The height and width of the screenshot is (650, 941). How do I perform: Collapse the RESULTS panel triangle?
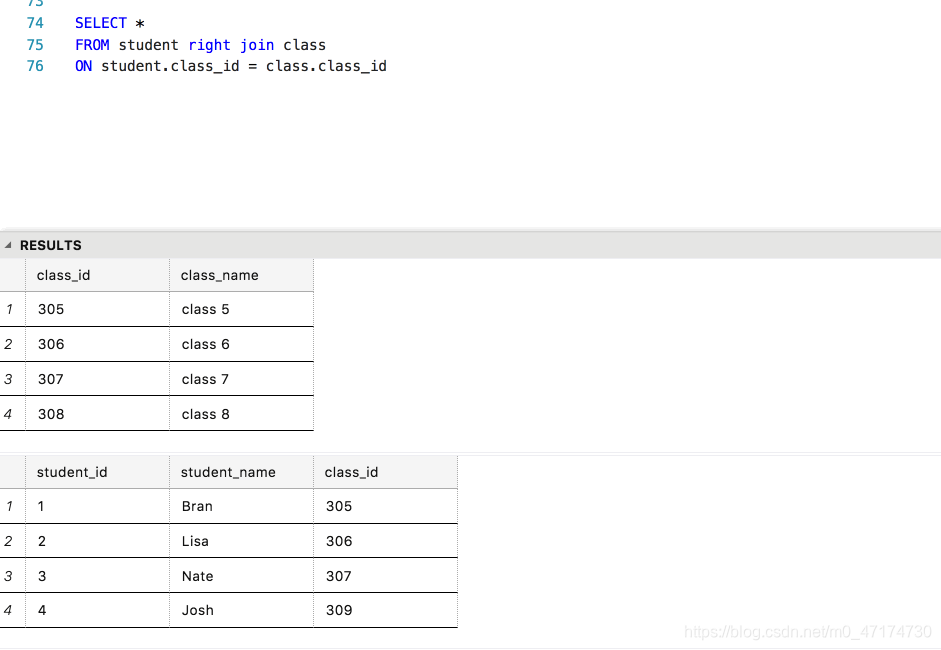click(8, 245)
